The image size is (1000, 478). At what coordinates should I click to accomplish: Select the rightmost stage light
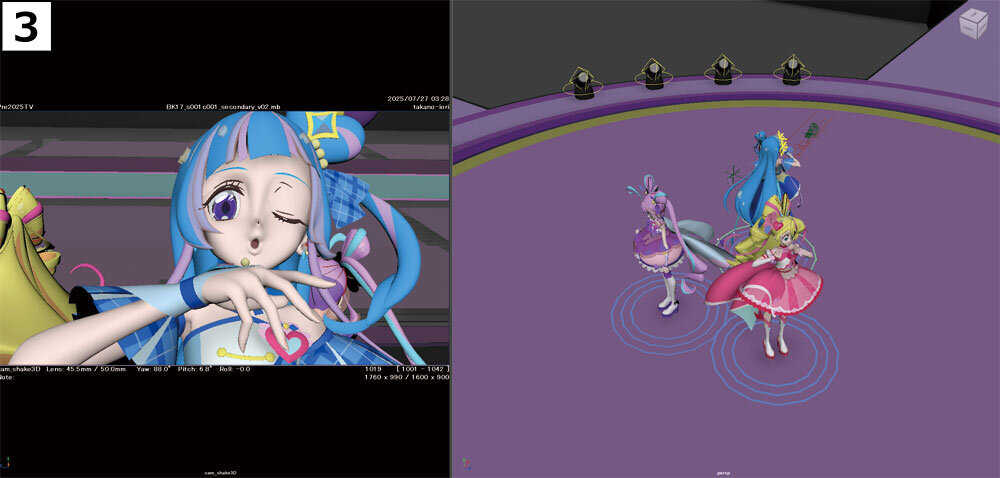click(x=792, y=70)
